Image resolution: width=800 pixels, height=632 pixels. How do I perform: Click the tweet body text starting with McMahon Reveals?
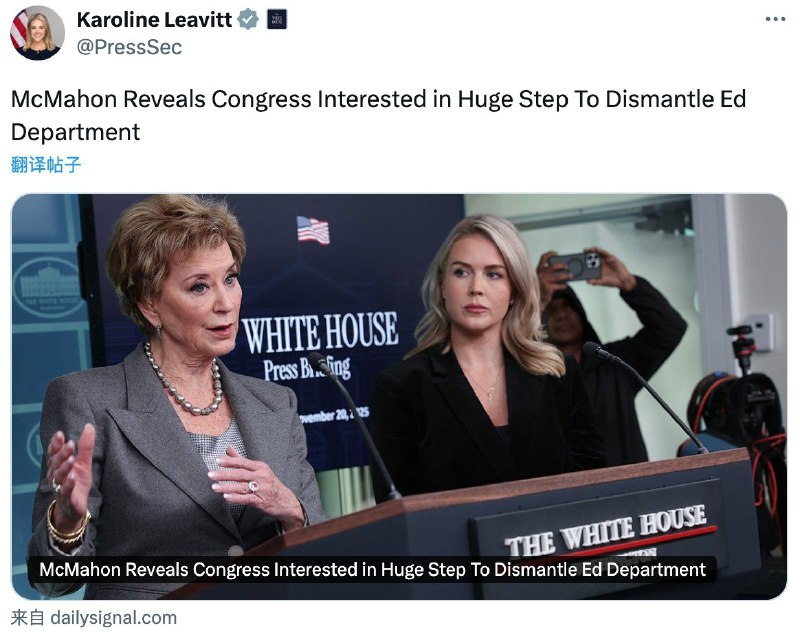click(x=378, y=115)
